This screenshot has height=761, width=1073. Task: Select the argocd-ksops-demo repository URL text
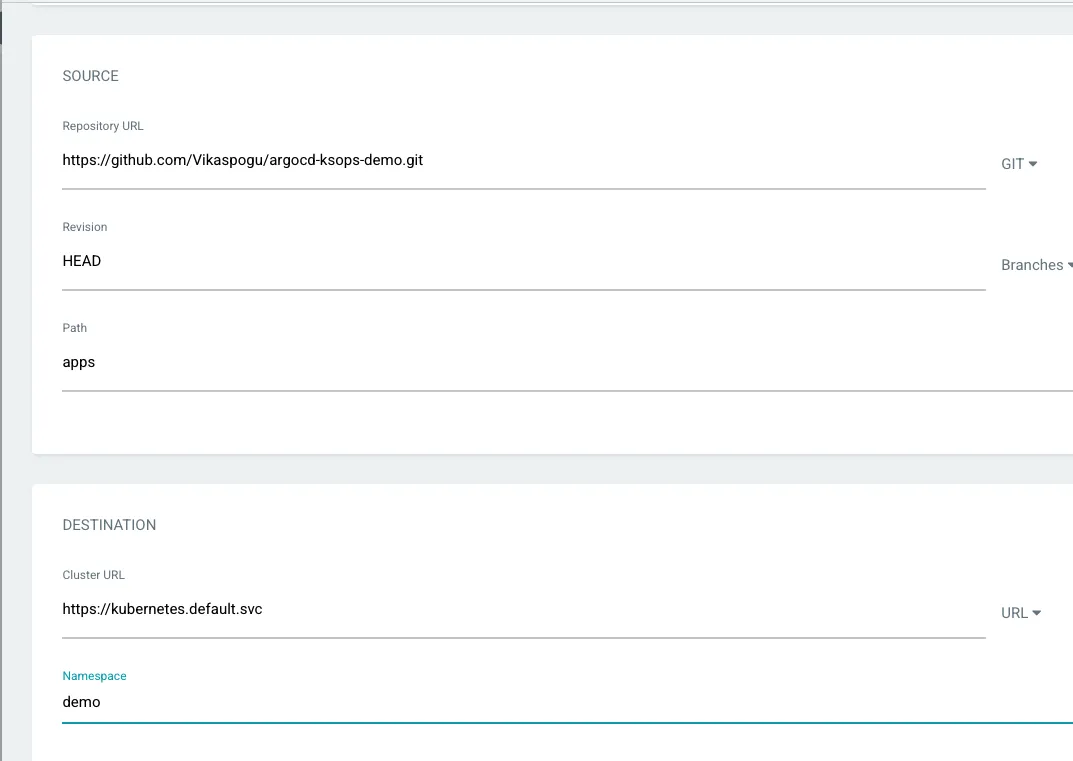(242, 160)
